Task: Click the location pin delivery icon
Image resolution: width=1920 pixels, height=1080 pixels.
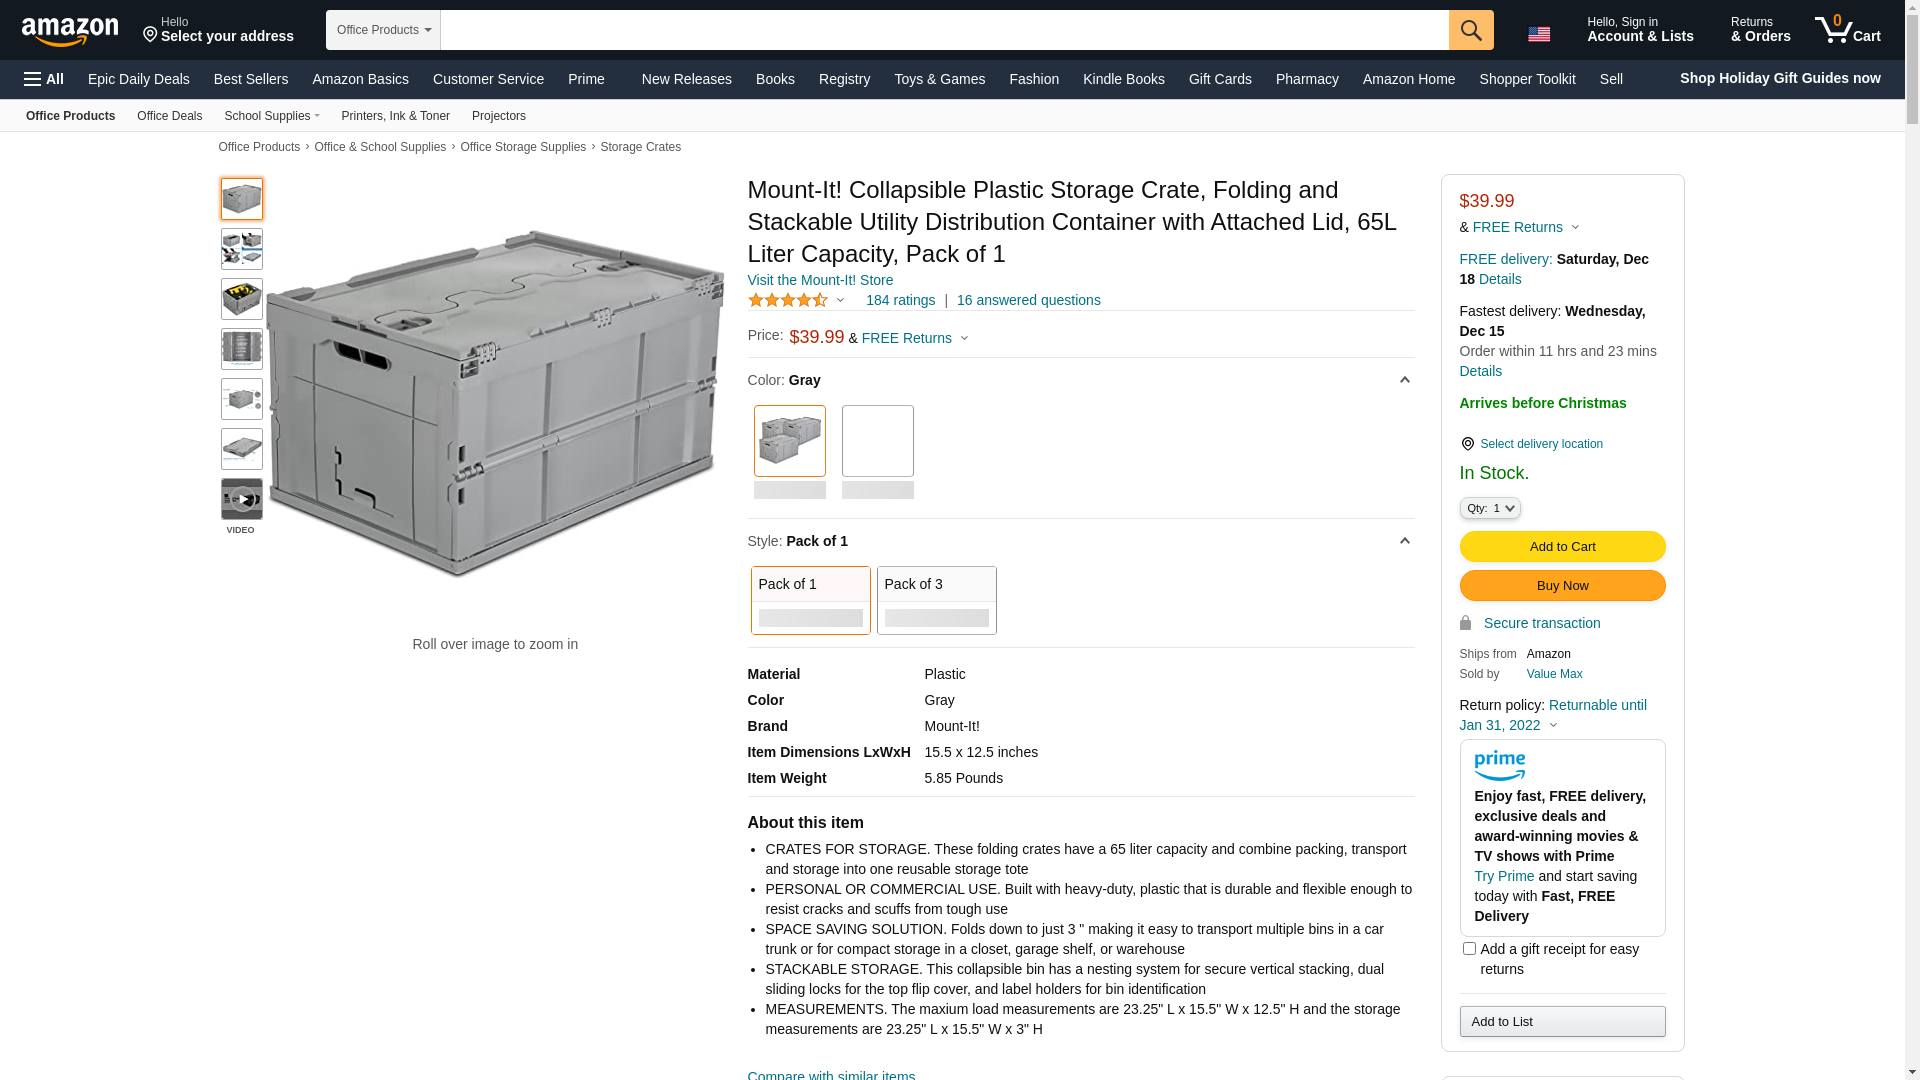Action: coord(1467,444)
